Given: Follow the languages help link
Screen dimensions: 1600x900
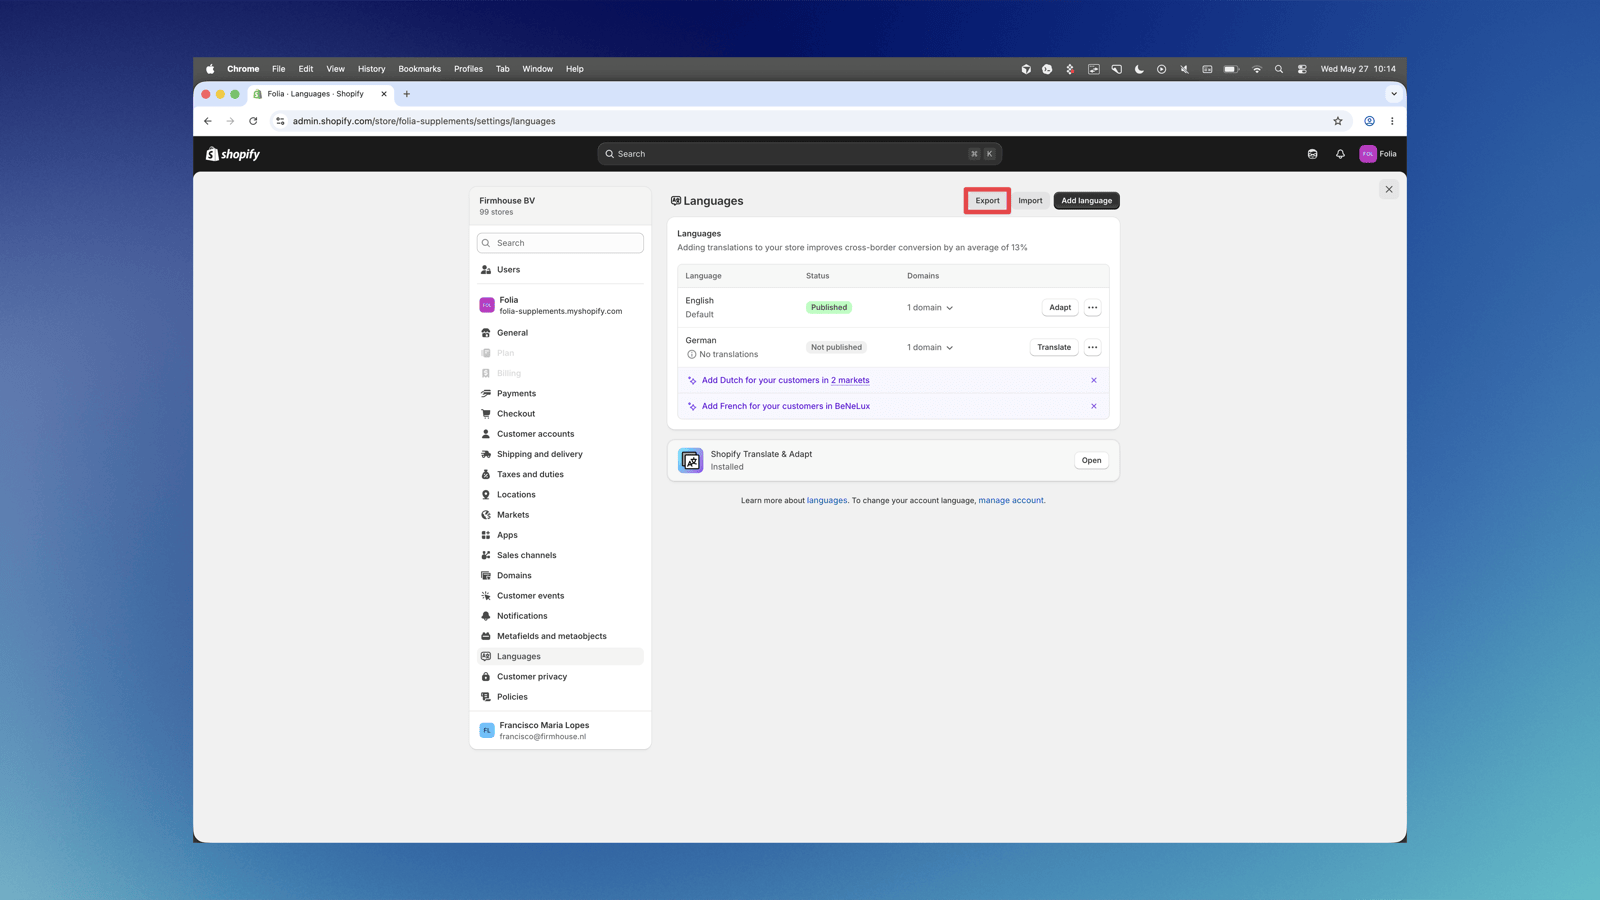Looking at the screenshot, I should click(x=827, y=500).
